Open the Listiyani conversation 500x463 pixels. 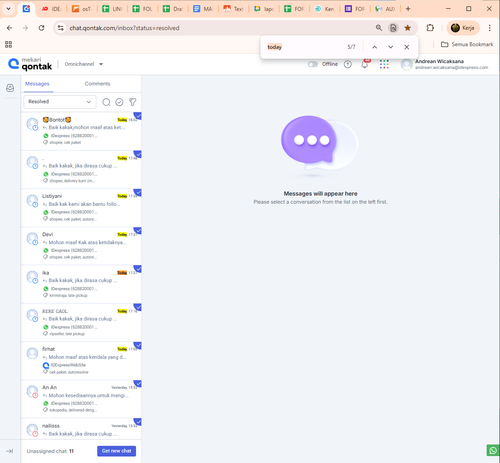click(x=81, y=207)
